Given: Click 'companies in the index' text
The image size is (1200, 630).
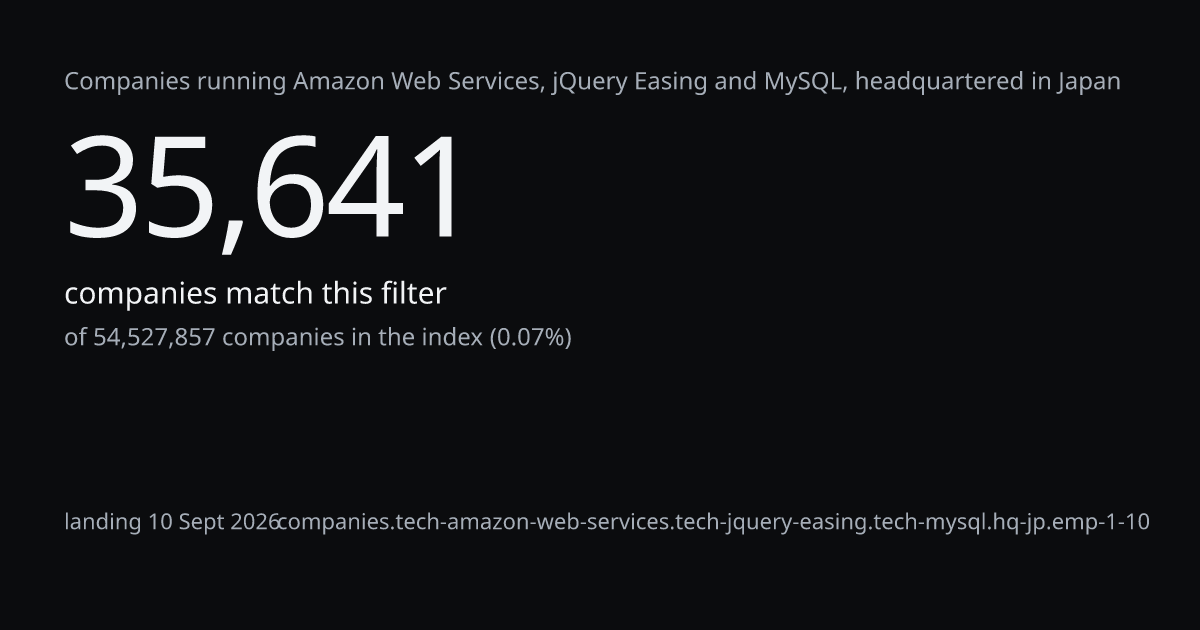Looking at the screenshot, I should [x=352, y=338].
